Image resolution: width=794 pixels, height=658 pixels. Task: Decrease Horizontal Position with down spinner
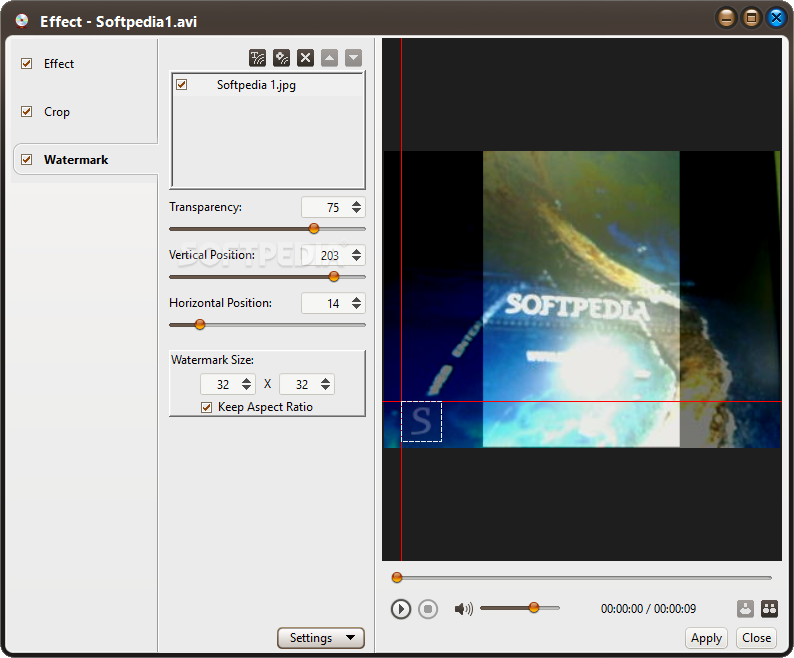356,307
